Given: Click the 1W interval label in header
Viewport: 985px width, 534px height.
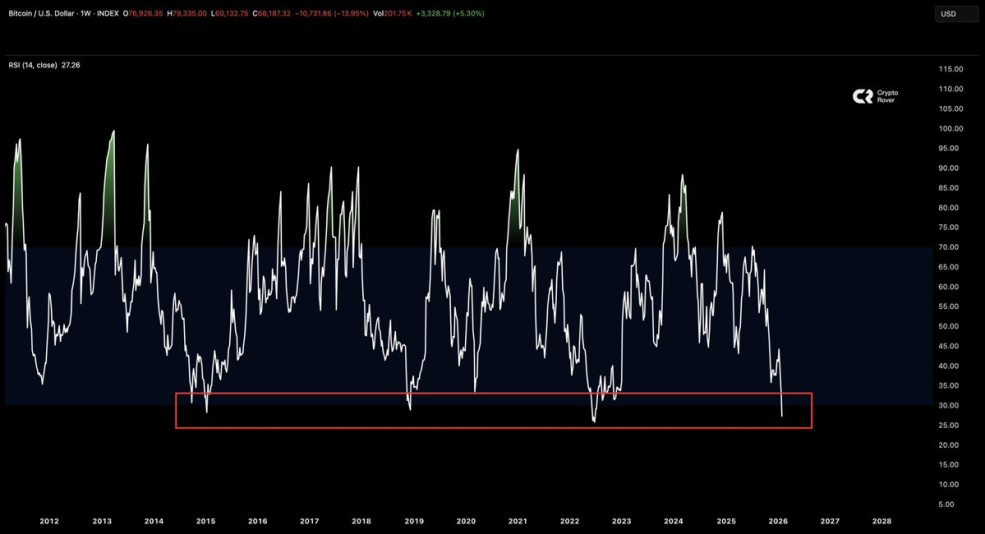Looking at the screenshot, I should pyautogui.click(x=86, y=13).
